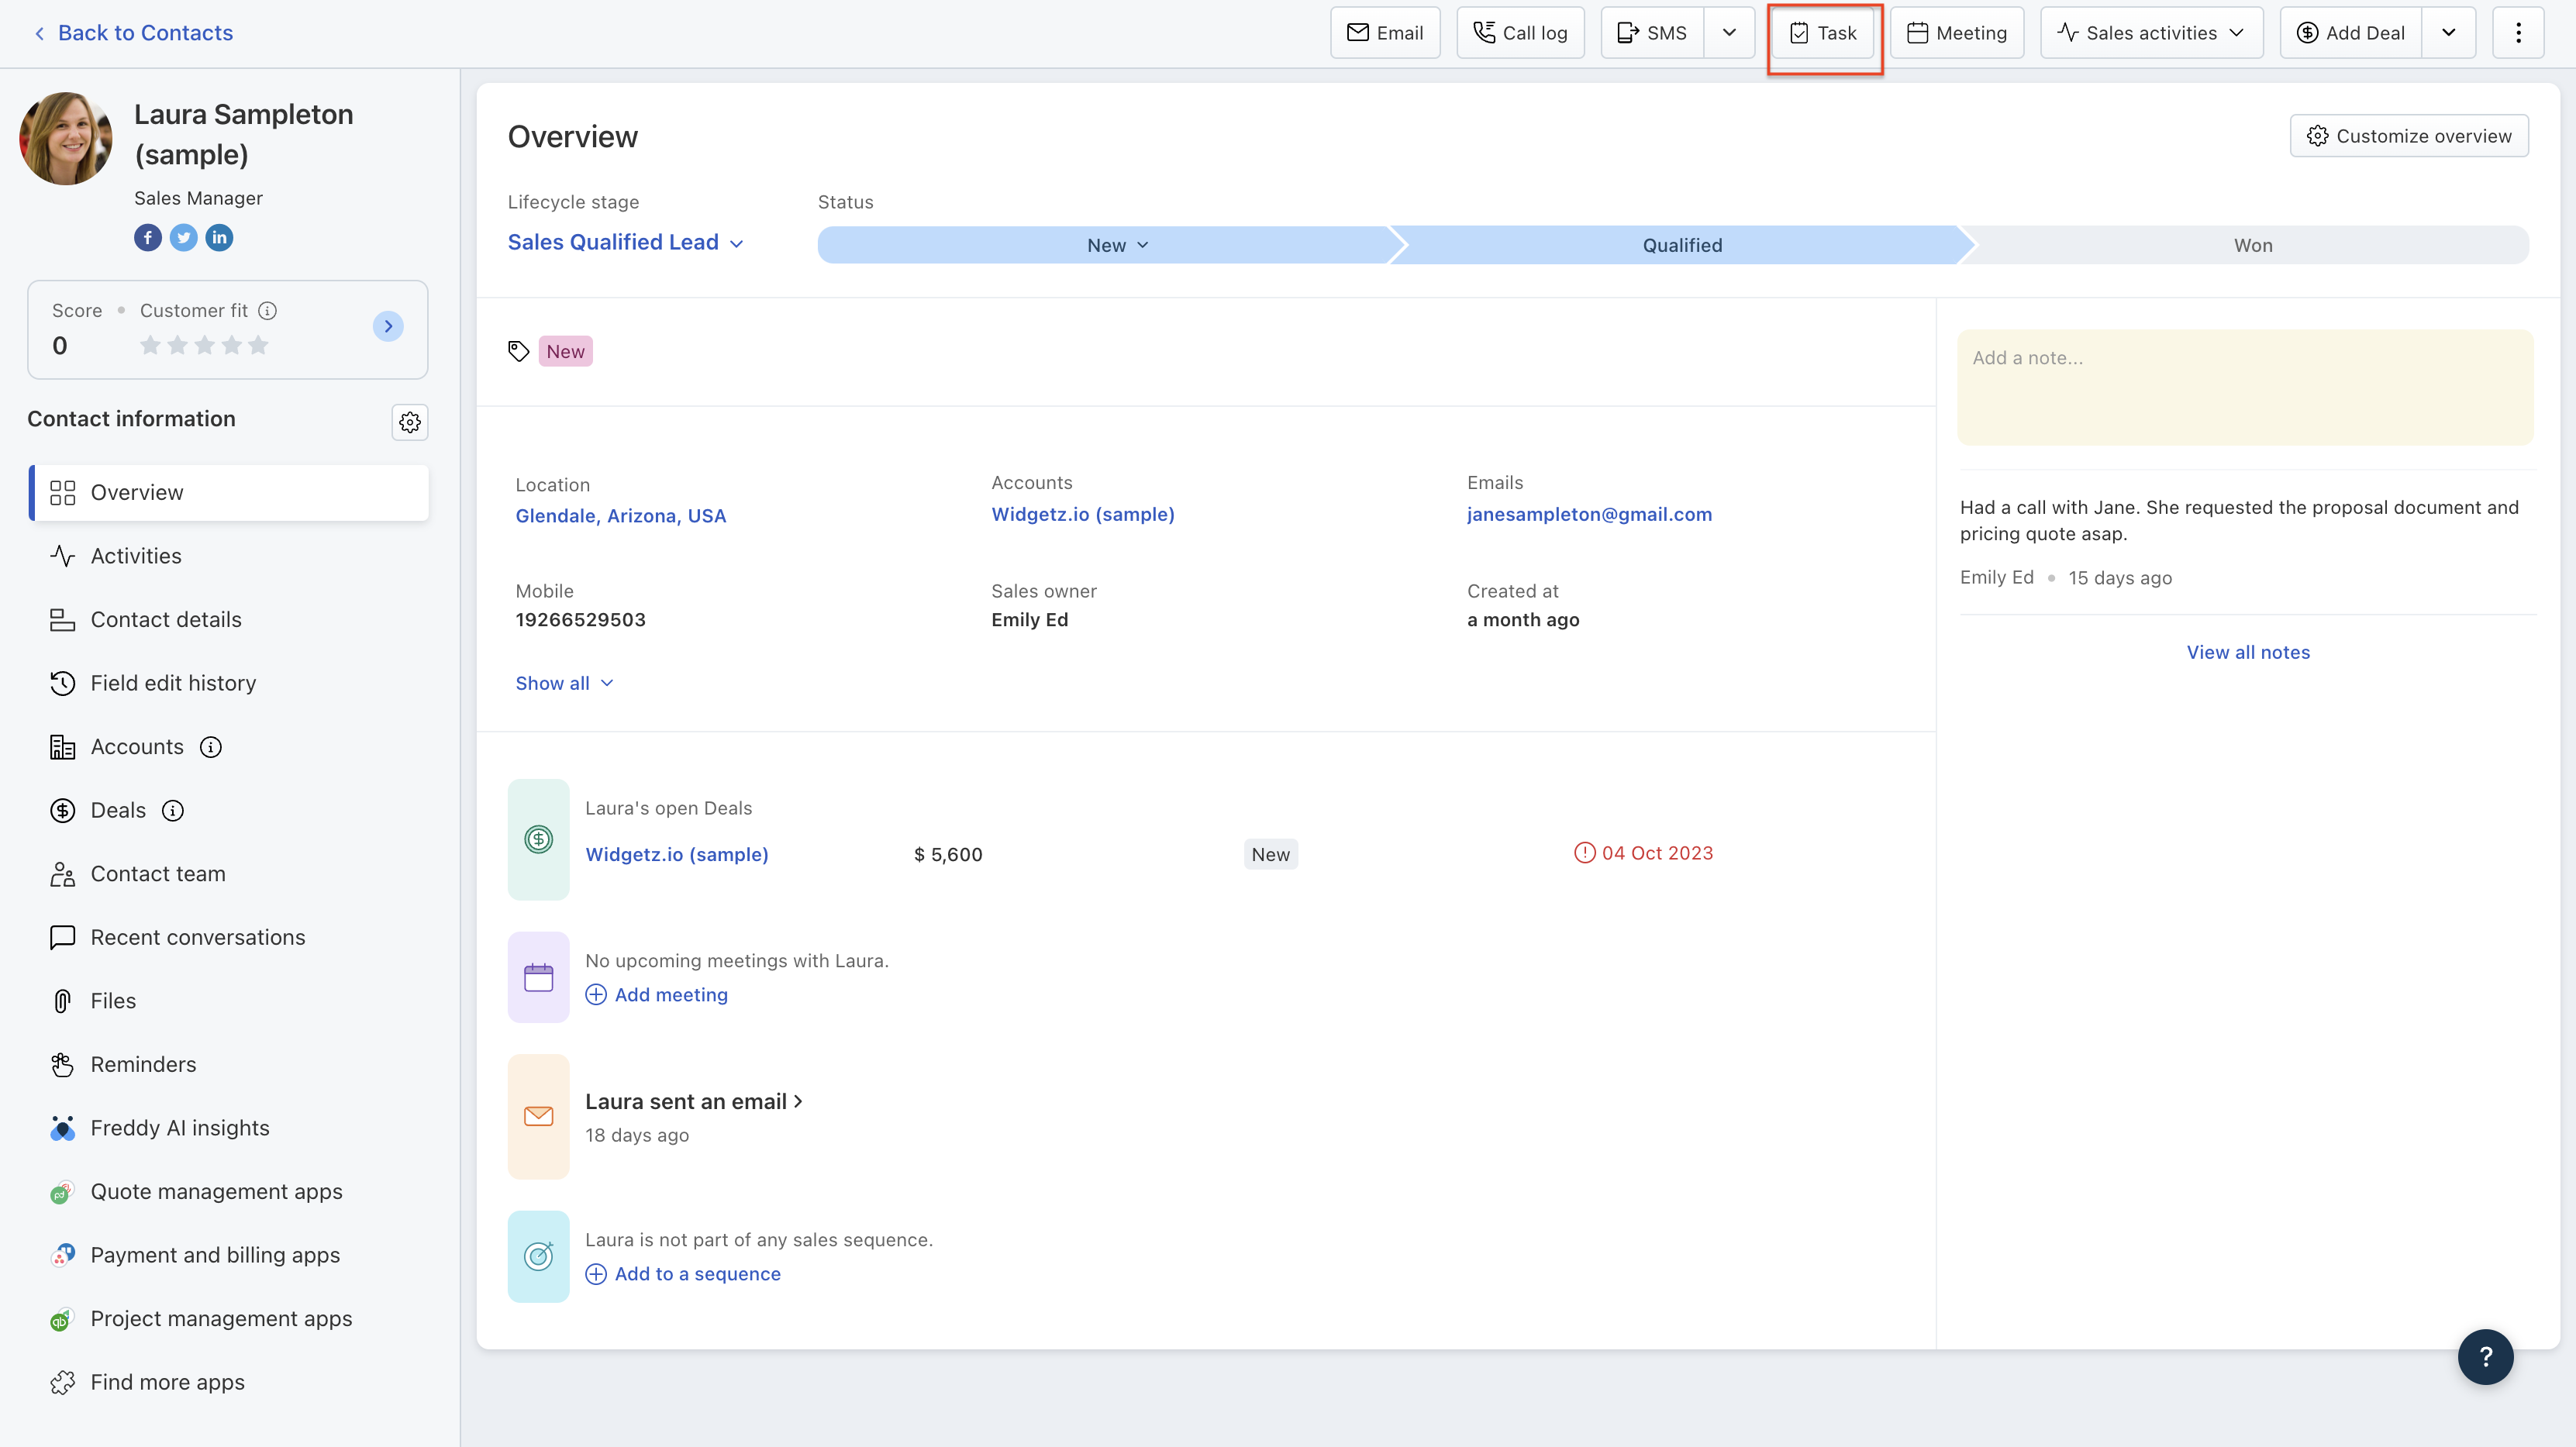Click the Customer fit info icon
This screenshot has width=2576, height=1447.
[x=268, y=311]
